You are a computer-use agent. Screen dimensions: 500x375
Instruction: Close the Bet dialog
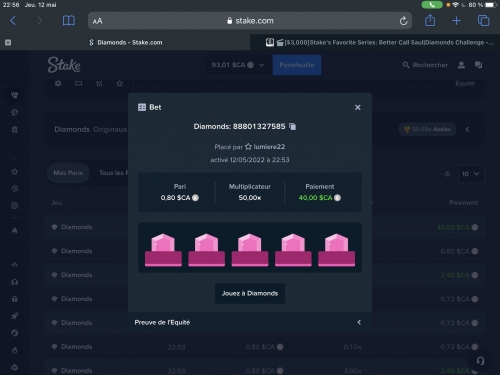(x=358, y=107)
